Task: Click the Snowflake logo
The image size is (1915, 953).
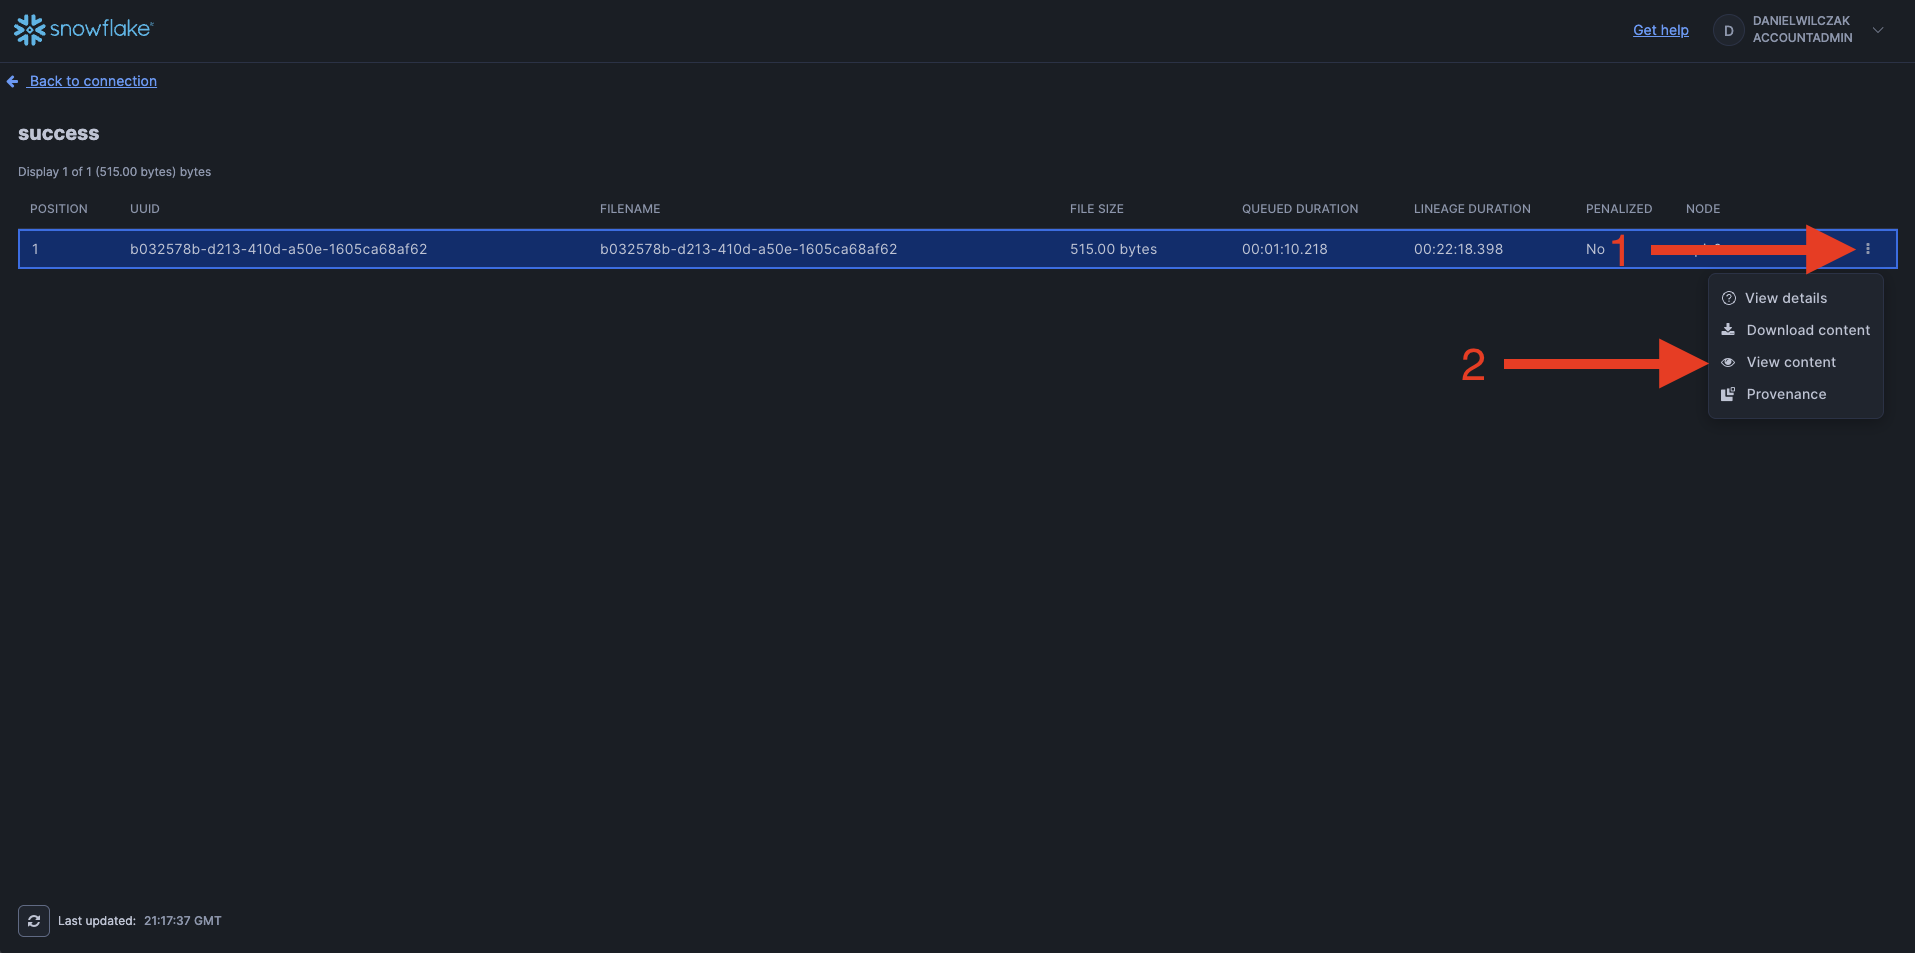Action: point(83,30)
